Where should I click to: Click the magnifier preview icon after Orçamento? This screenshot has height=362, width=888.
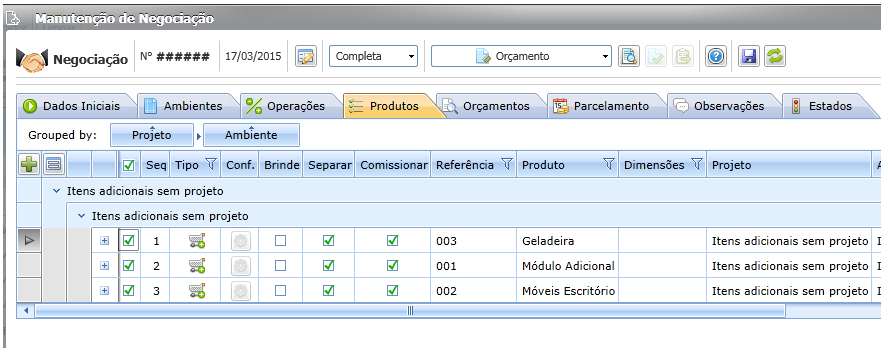pyautogui.click(x=629, y=57)
